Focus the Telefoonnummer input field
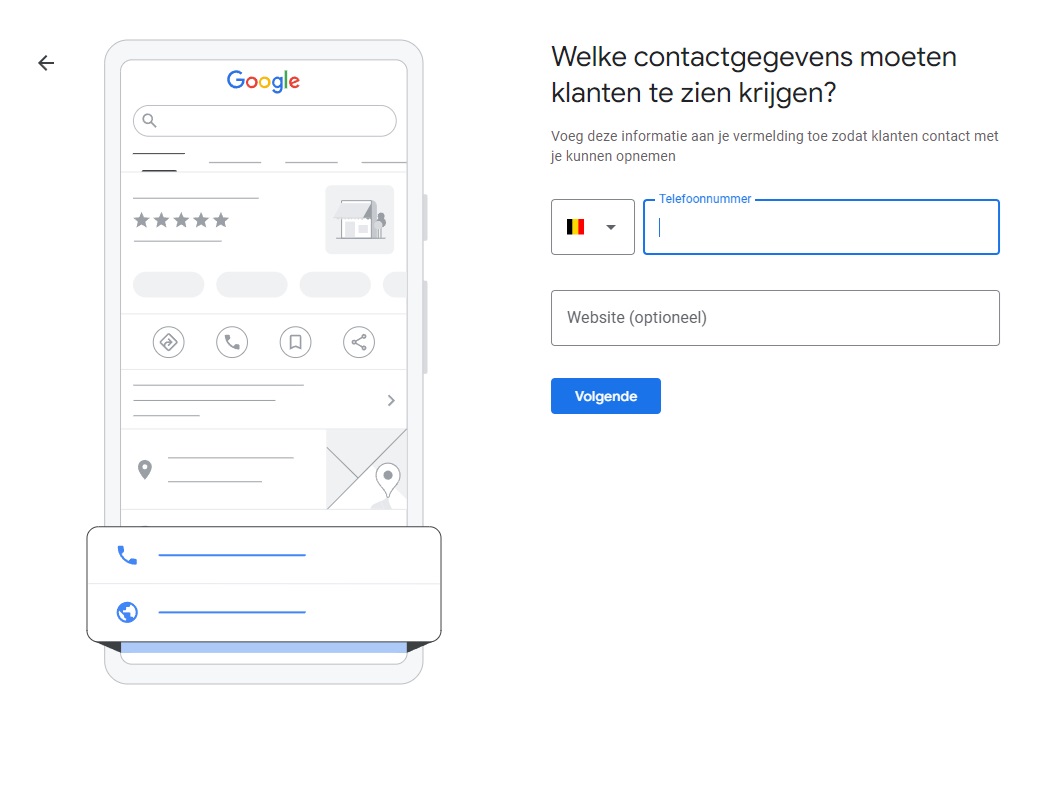This screenshot has height=812, width=1053. click(820, 229)
